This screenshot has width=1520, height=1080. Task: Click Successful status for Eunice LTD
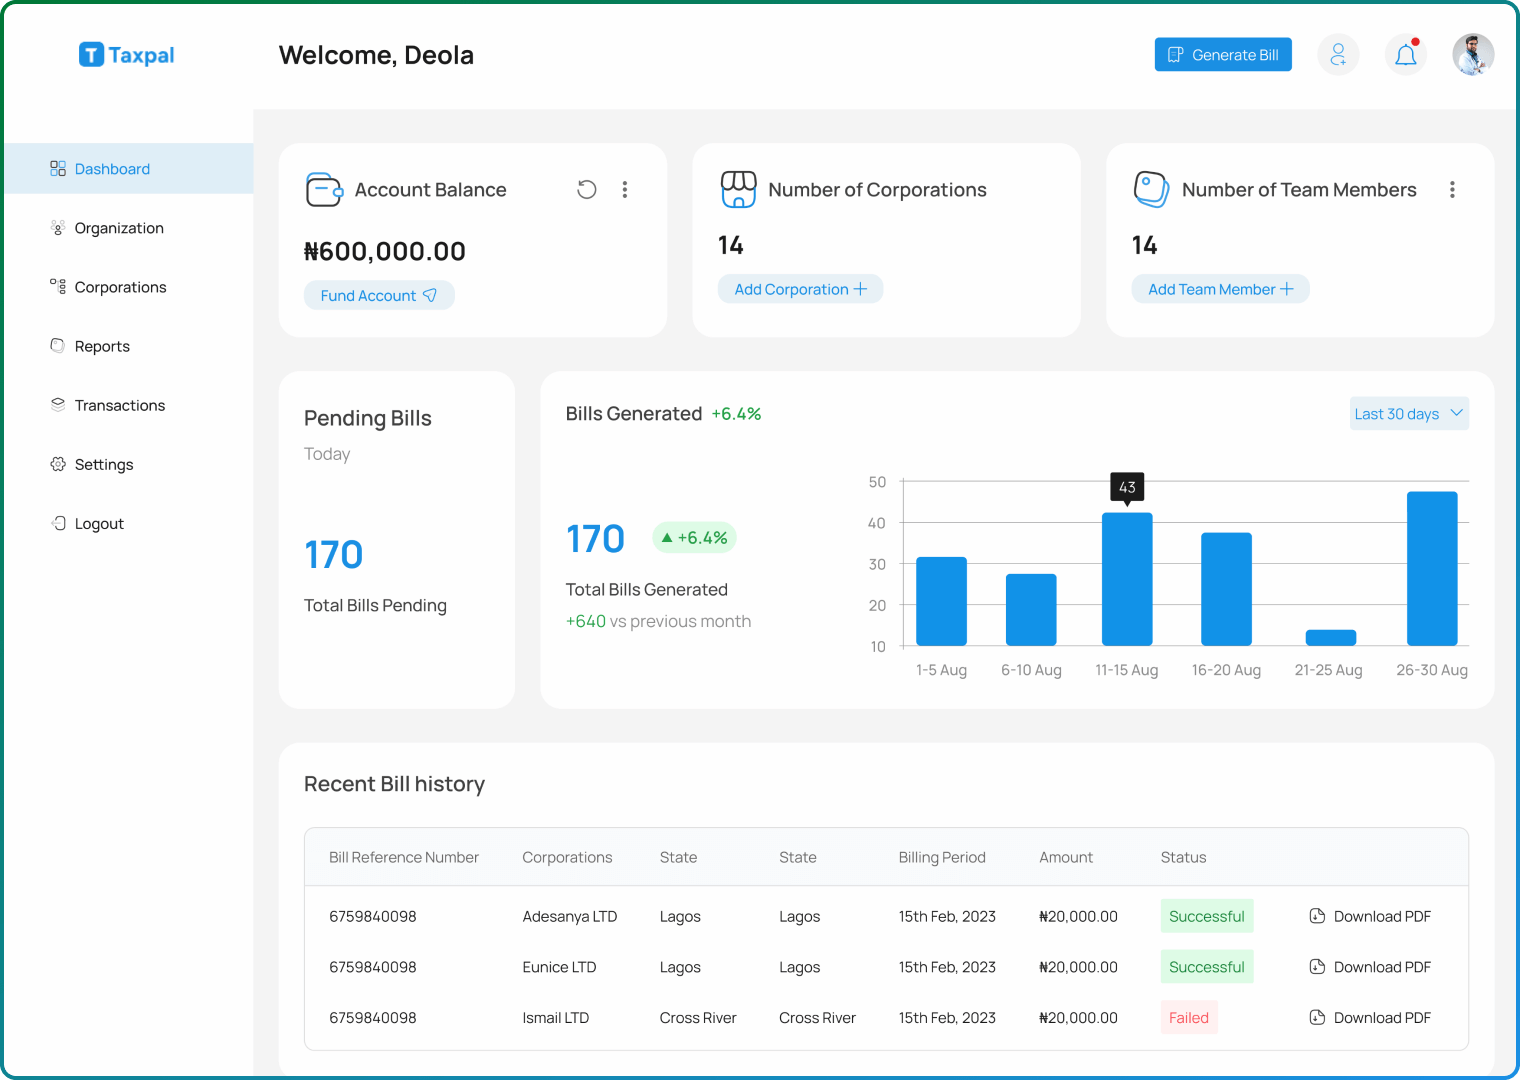(1207, 967)
